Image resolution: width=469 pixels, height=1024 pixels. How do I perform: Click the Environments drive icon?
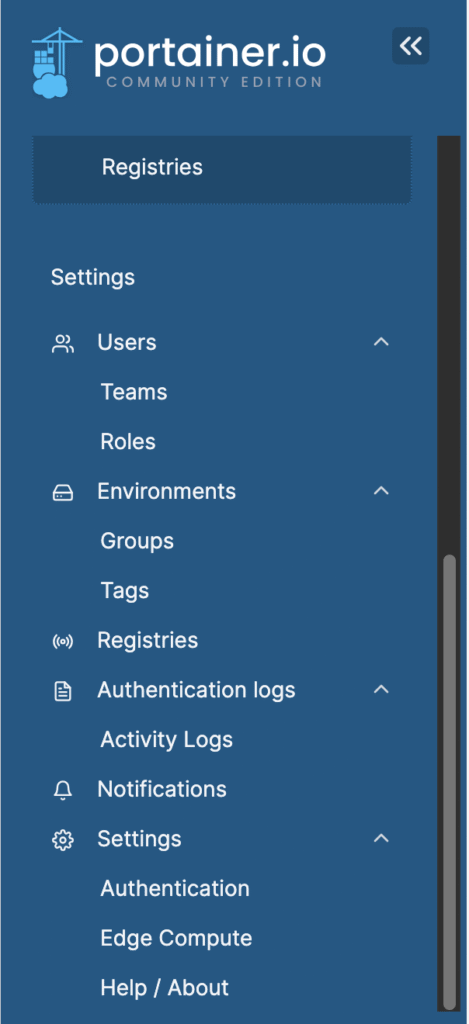click(63, 492)
